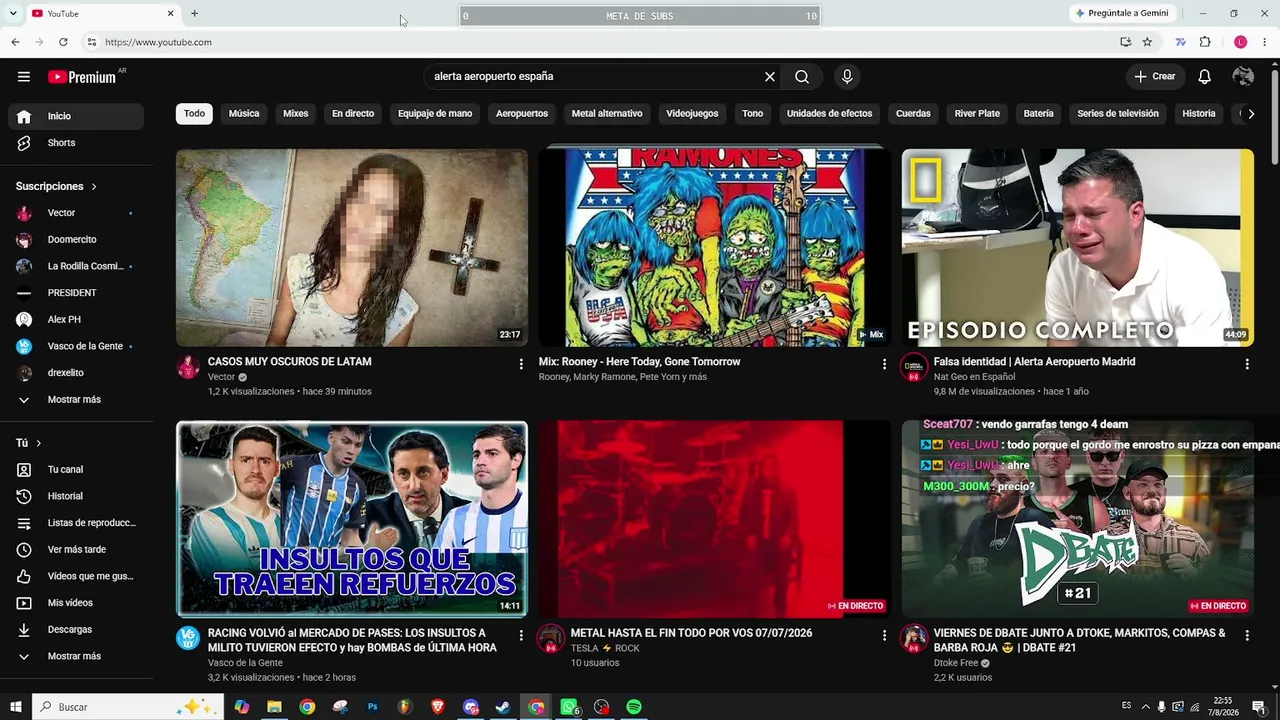The height and width of the screenshot is (720, 1280).
Task: Select the River Plate filter chip
Action: pyautogui.click(x=977, y=114)
